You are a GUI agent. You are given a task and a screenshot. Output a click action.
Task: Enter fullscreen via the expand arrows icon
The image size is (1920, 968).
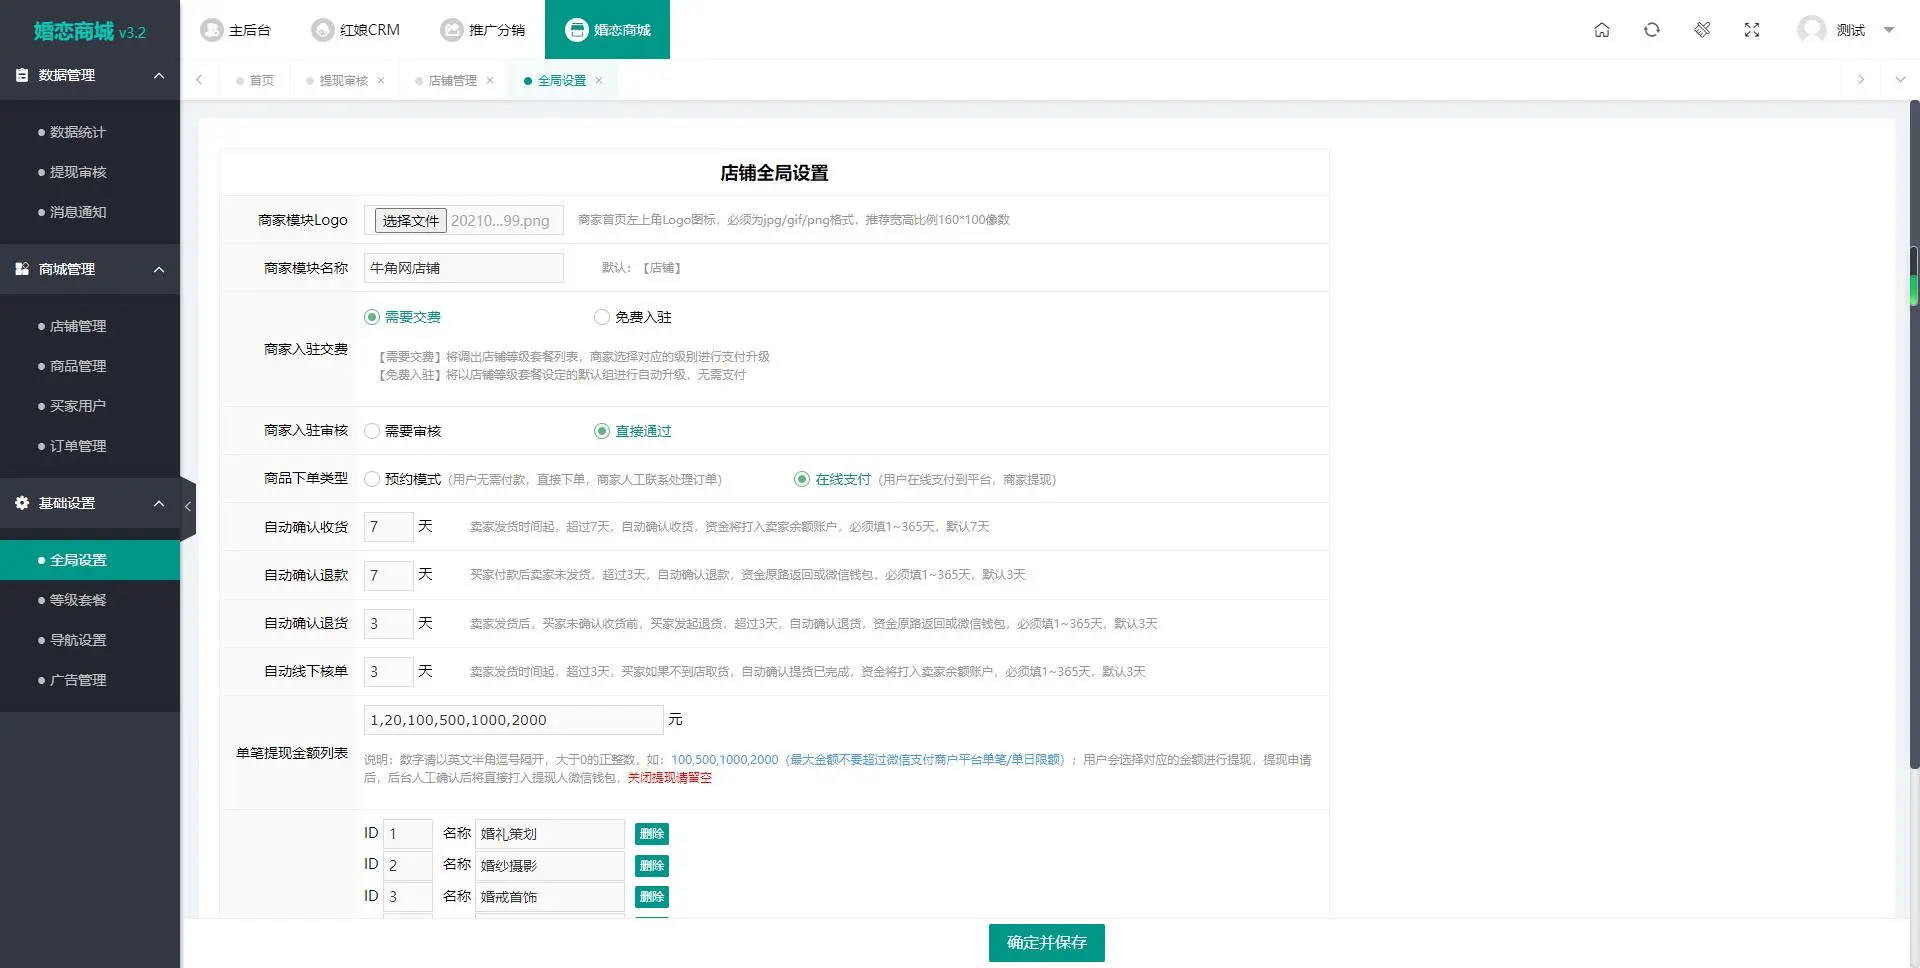(x=1752, y=30)
